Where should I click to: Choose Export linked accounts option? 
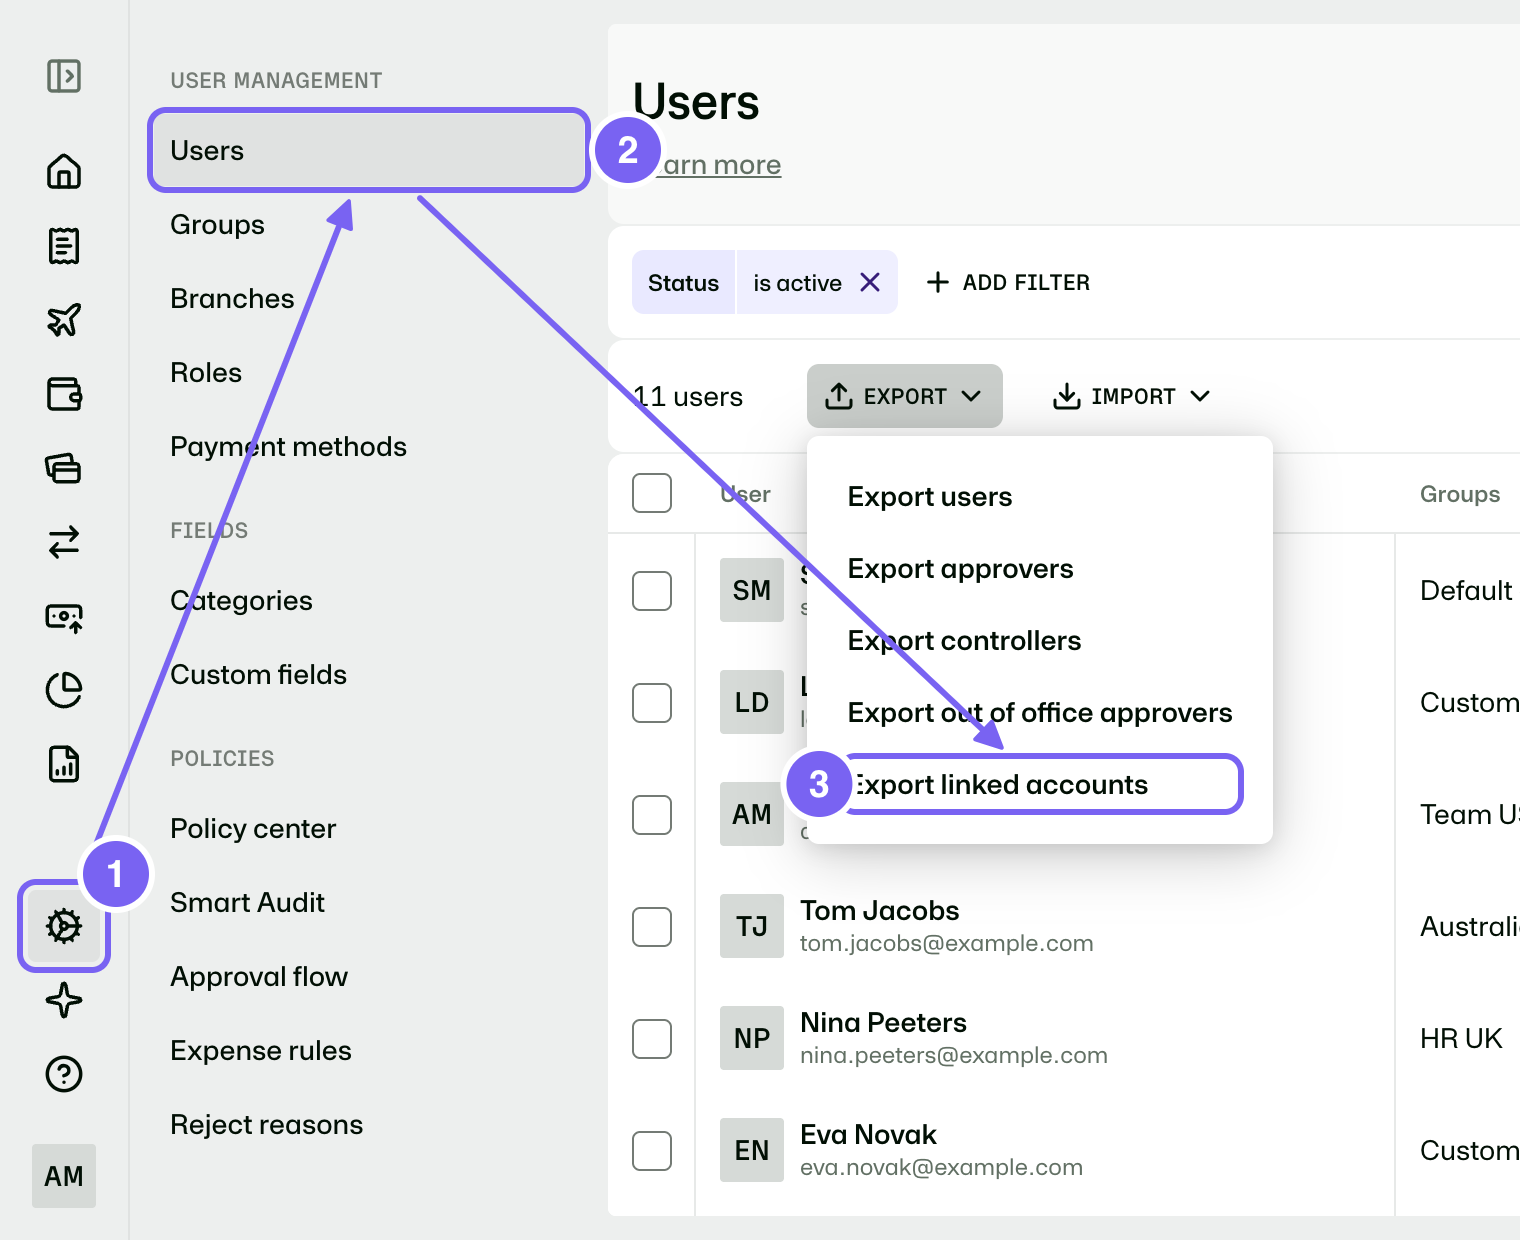click(x=1040, y=785)
